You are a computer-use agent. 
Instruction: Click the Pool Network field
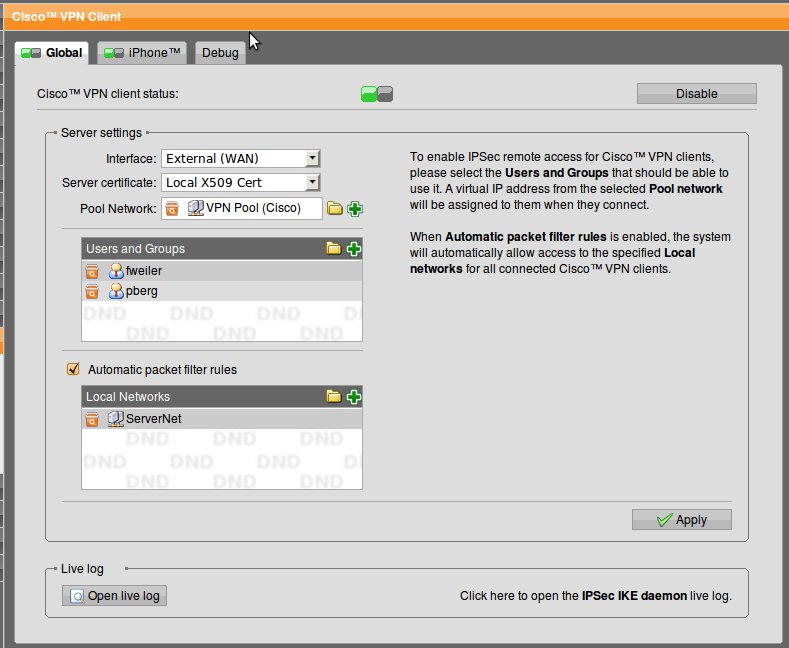(x=242, y=208)
